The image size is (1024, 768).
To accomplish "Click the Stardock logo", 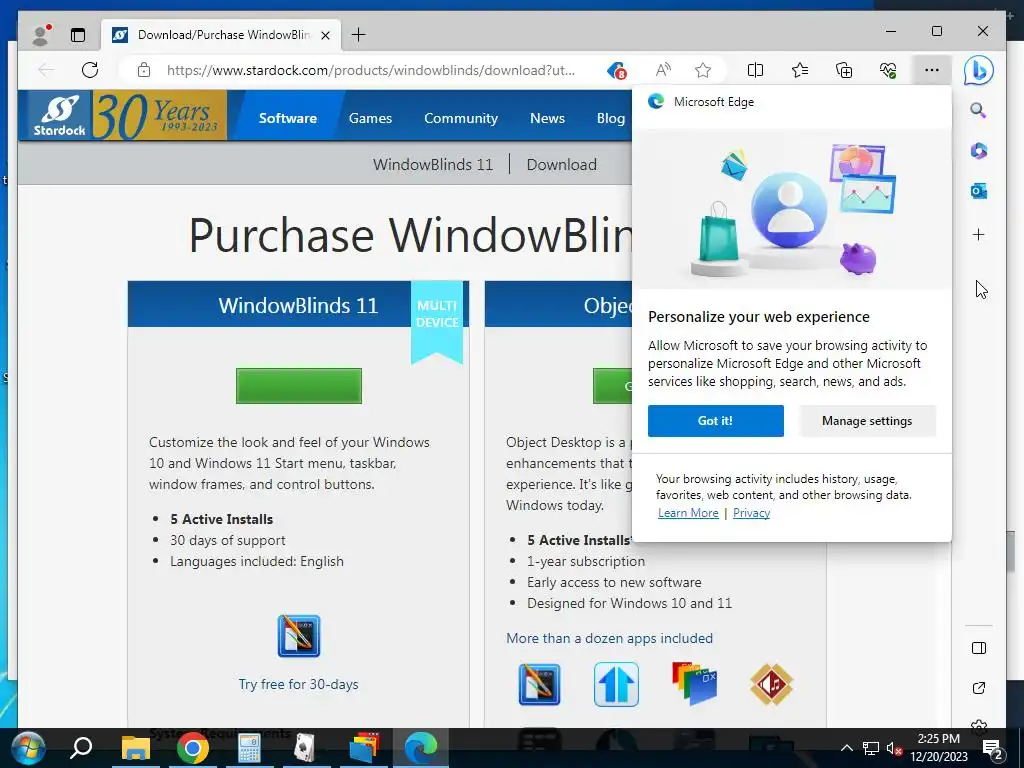I will pos(58,116).
